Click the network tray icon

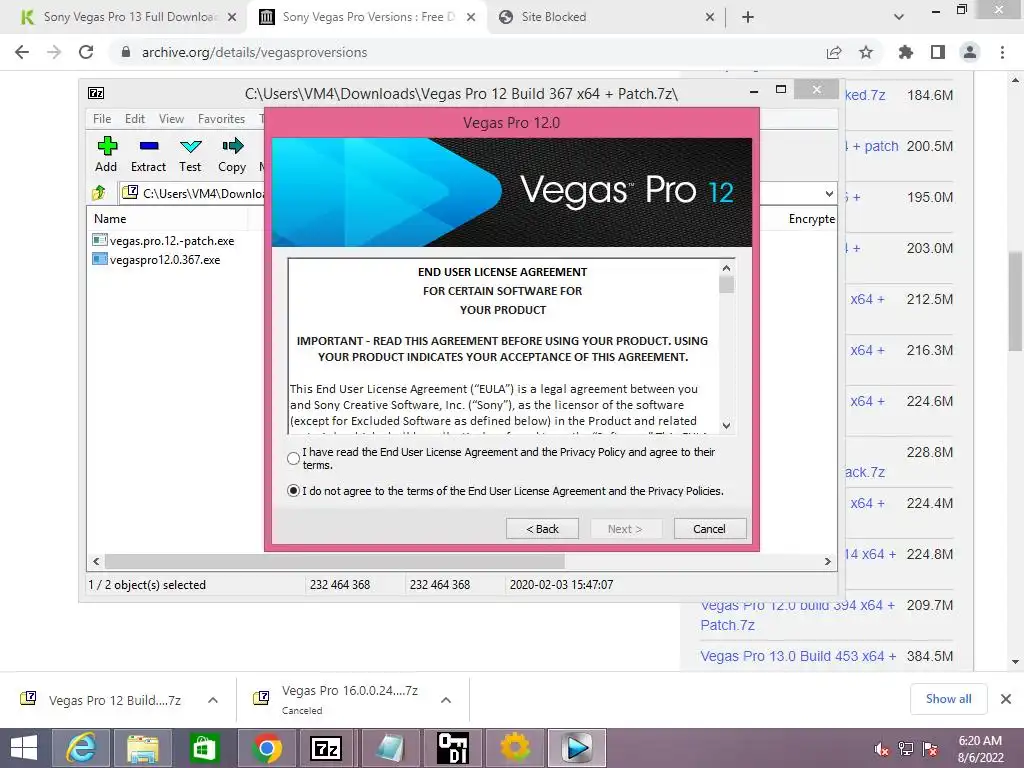pos(906,749)
